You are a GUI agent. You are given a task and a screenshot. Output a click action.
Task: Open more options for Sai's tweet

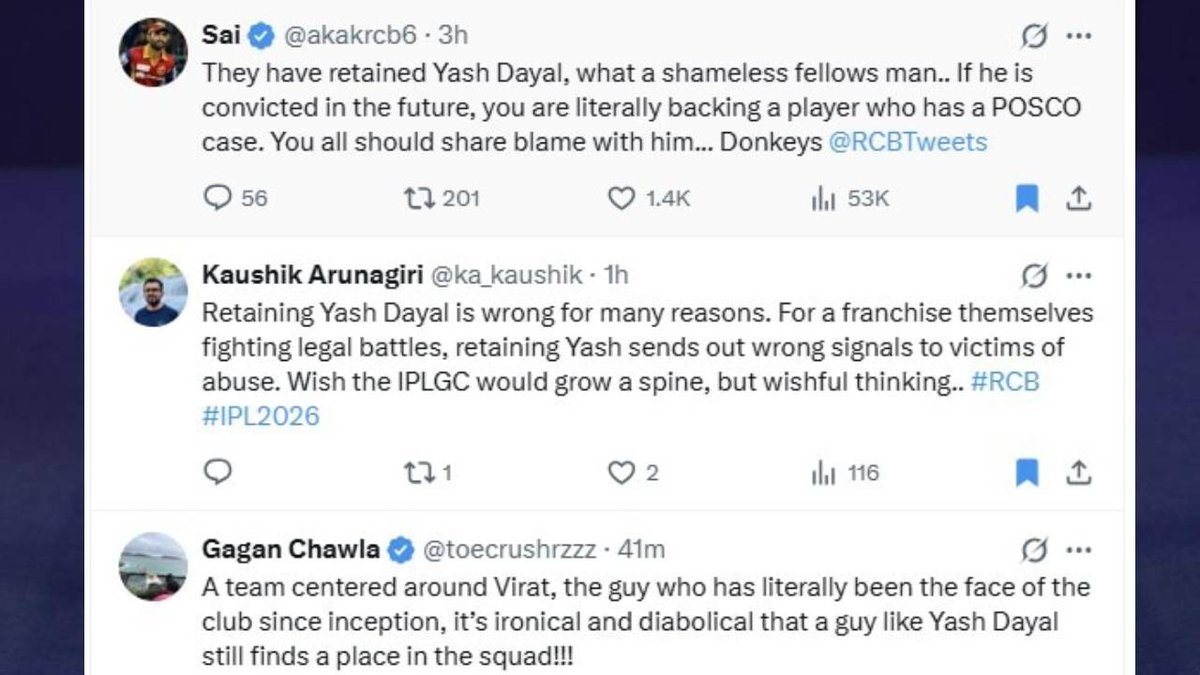pos(1078,36)
